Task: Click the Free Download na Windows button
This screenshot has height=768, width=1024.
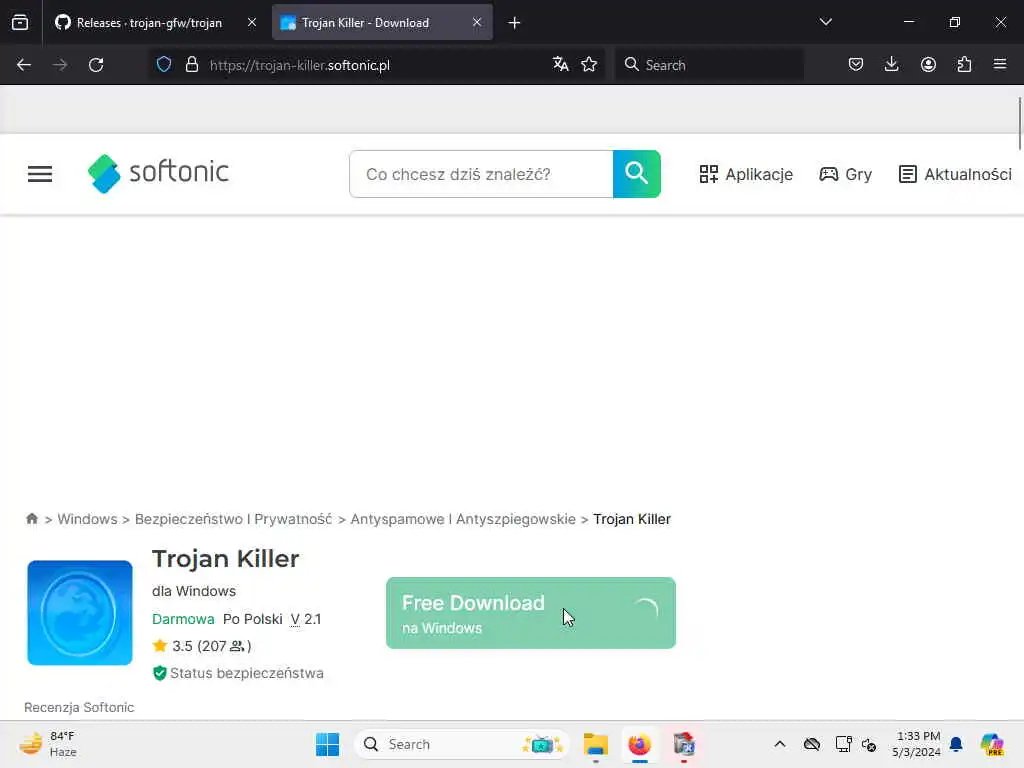Action: point(531,613)
